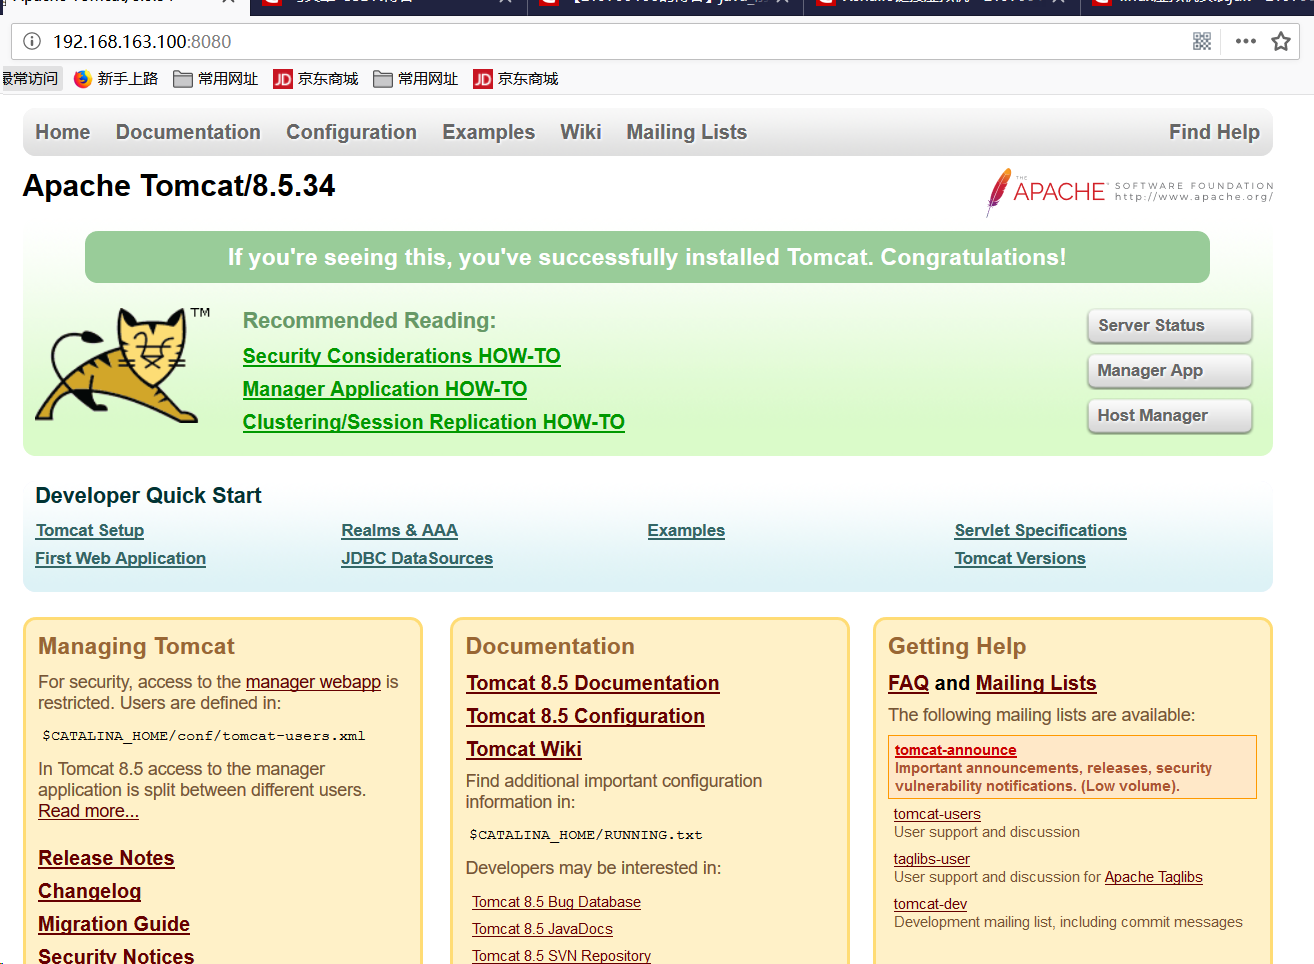Open Mailing Lists in the top navigation bar
Screen dimensions: 1314x964
click(687, 132)
